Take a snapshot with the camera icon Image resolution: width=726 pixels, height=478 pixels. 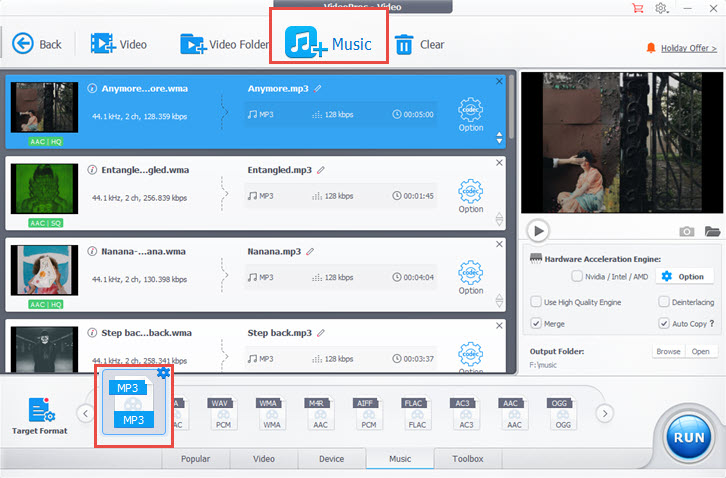(x=686, y=231)
